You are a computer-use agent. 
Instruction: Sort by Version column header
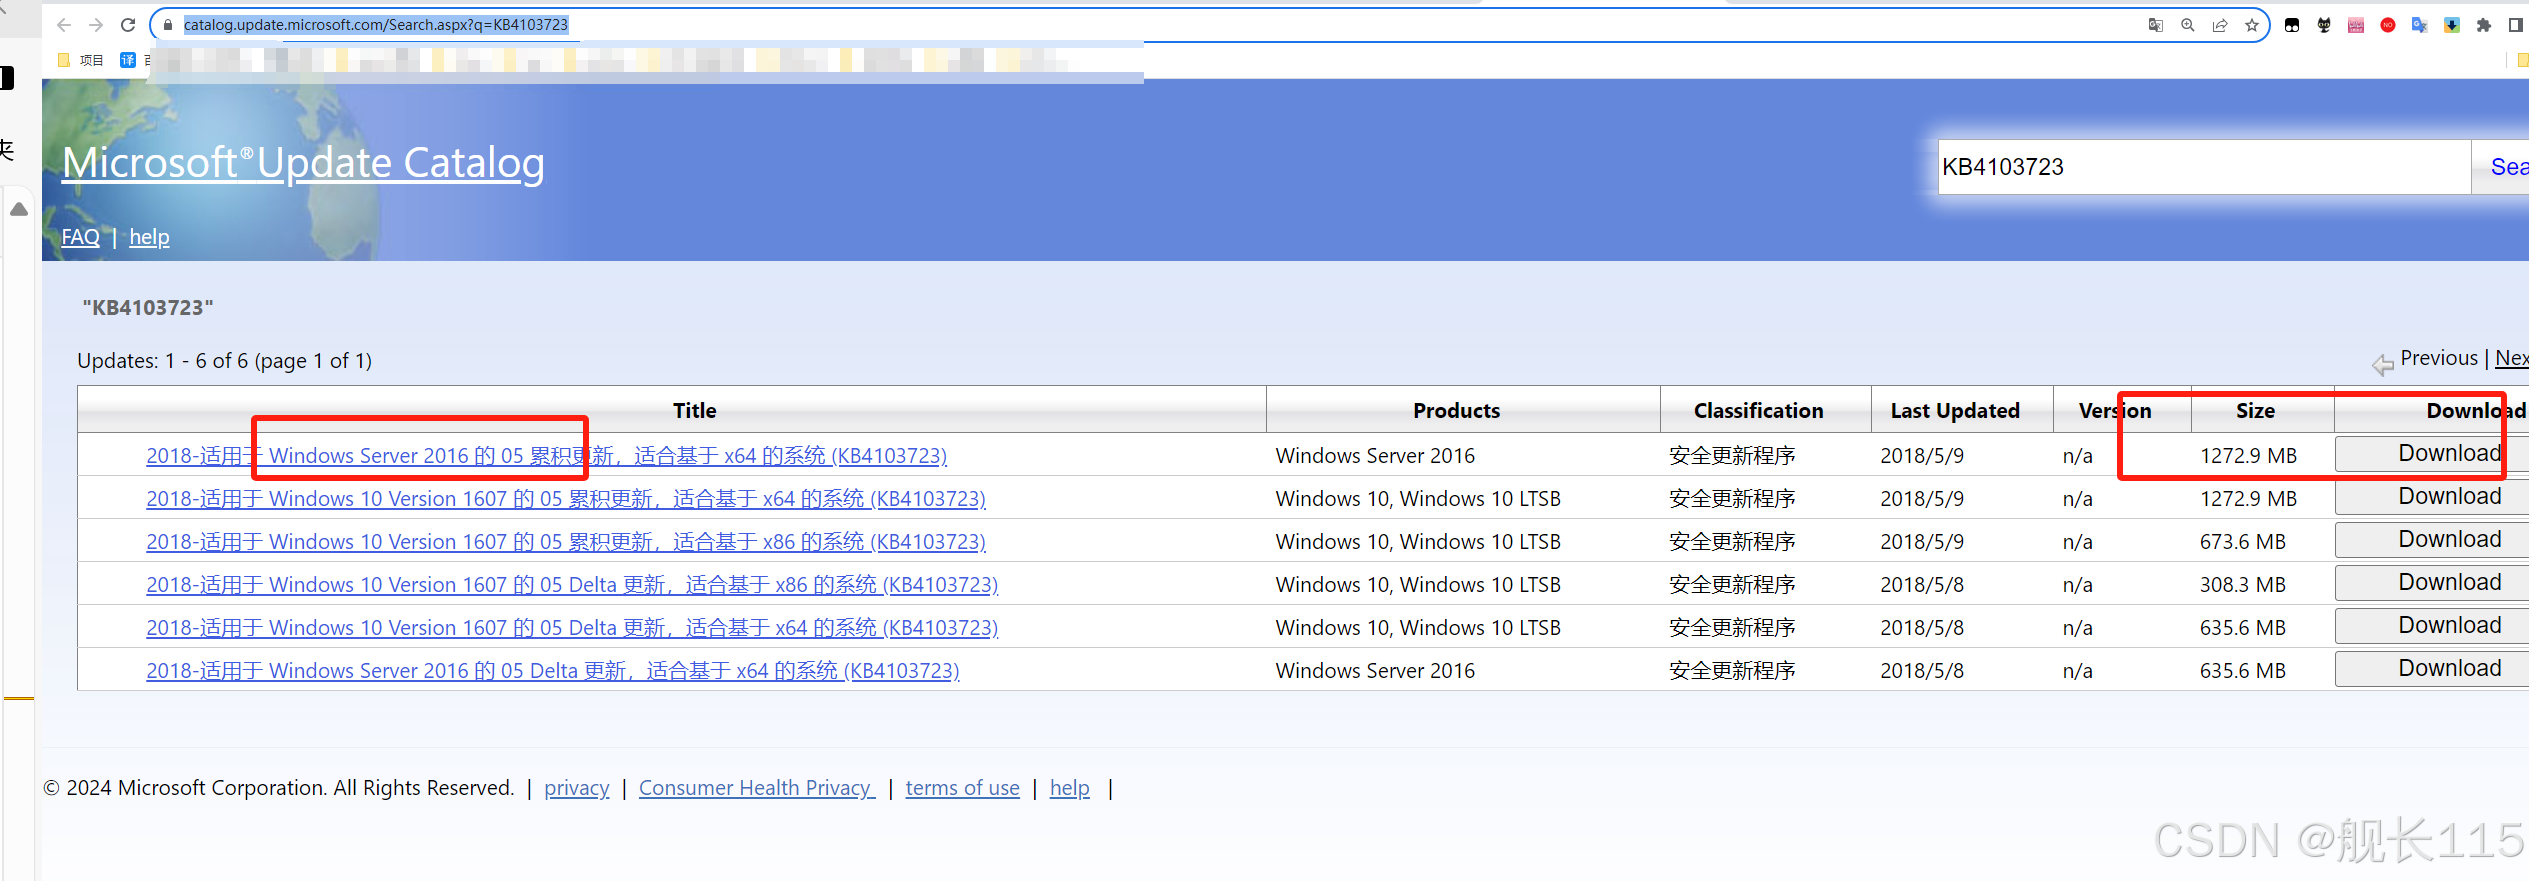click(x=2115, y=410)
